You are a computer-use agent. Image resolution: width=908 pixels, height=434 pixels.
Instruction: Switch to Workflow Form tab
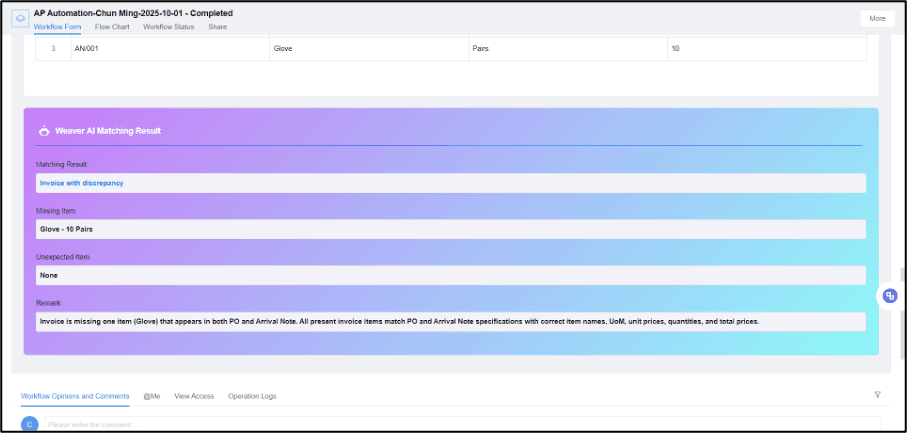tap(57, 27)
